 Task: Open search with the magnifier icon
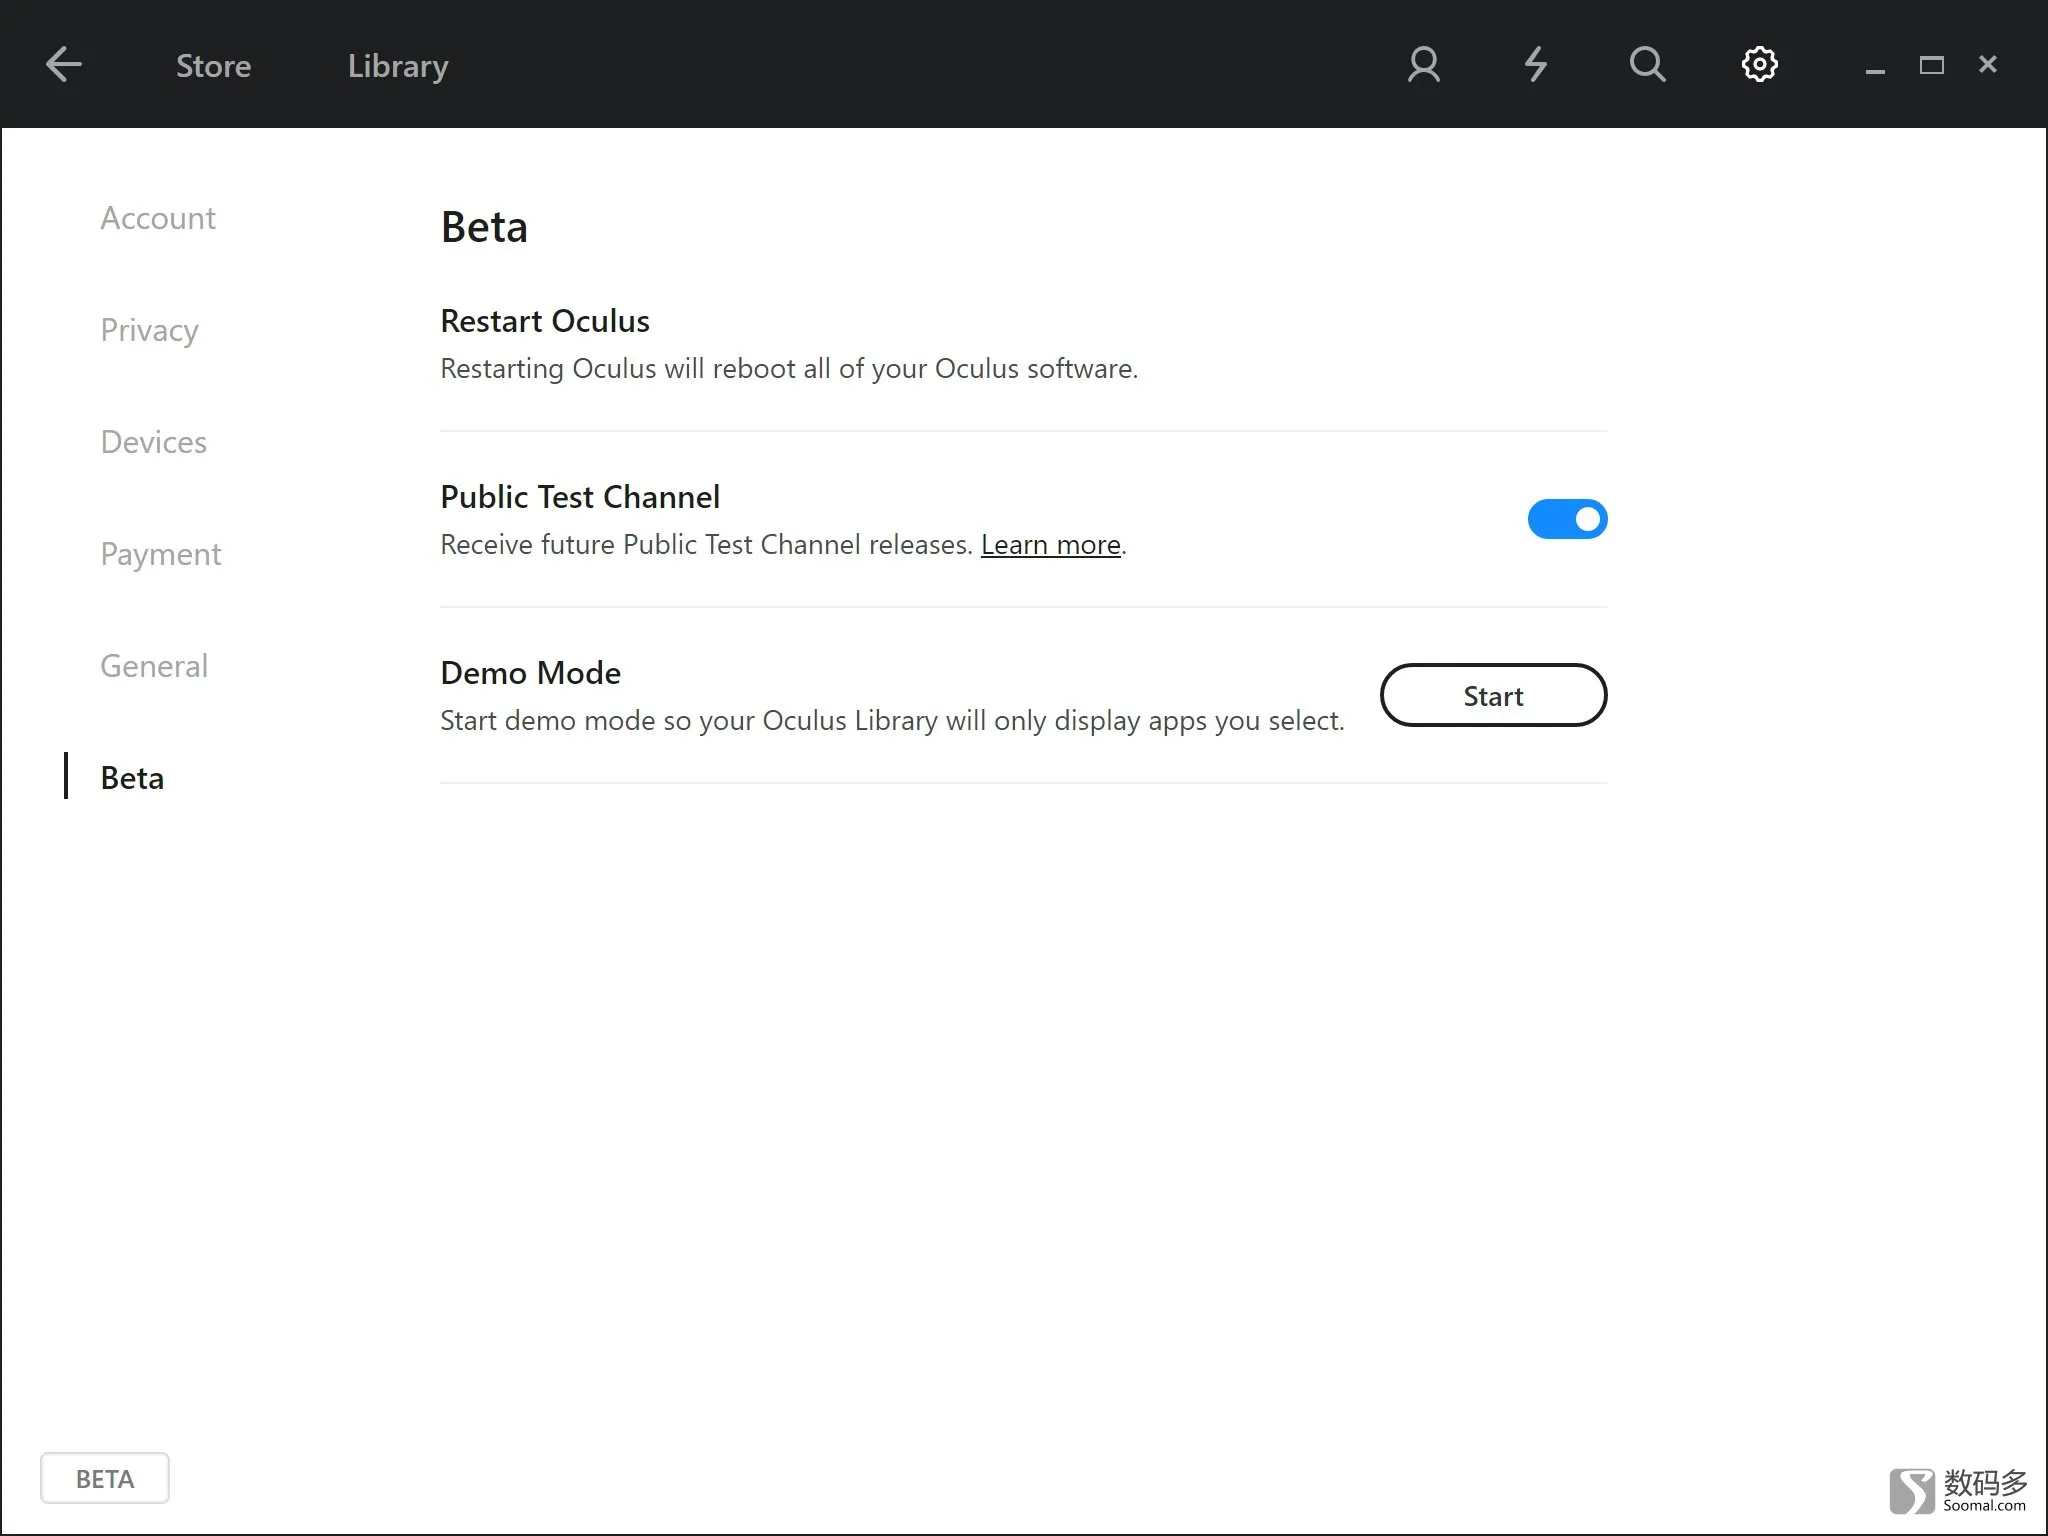pos(1647,65)
